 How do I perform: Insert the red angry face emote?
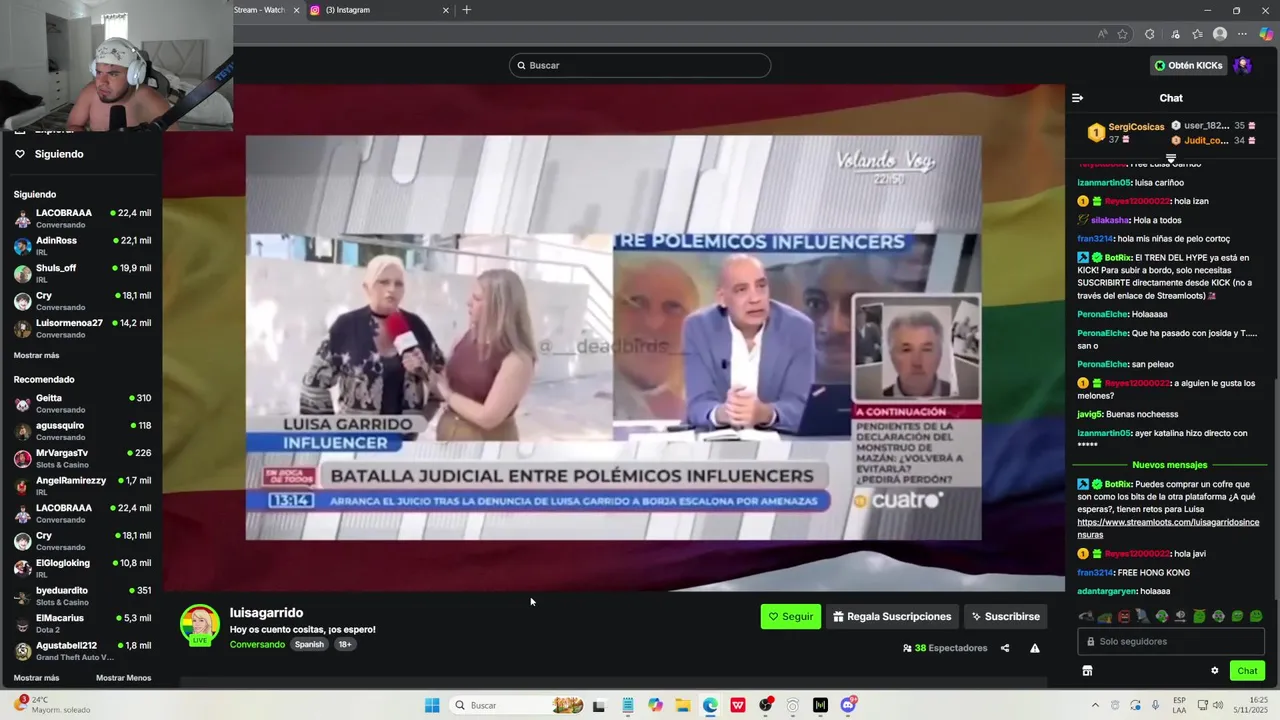pos(1124,616)
